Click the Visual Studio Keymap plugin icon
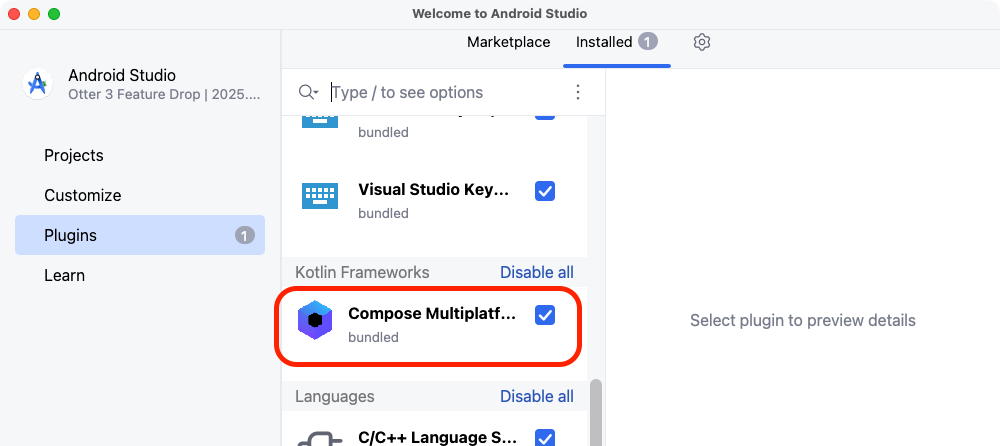Screen dimensions: 1000x446 tap(320, 195)
